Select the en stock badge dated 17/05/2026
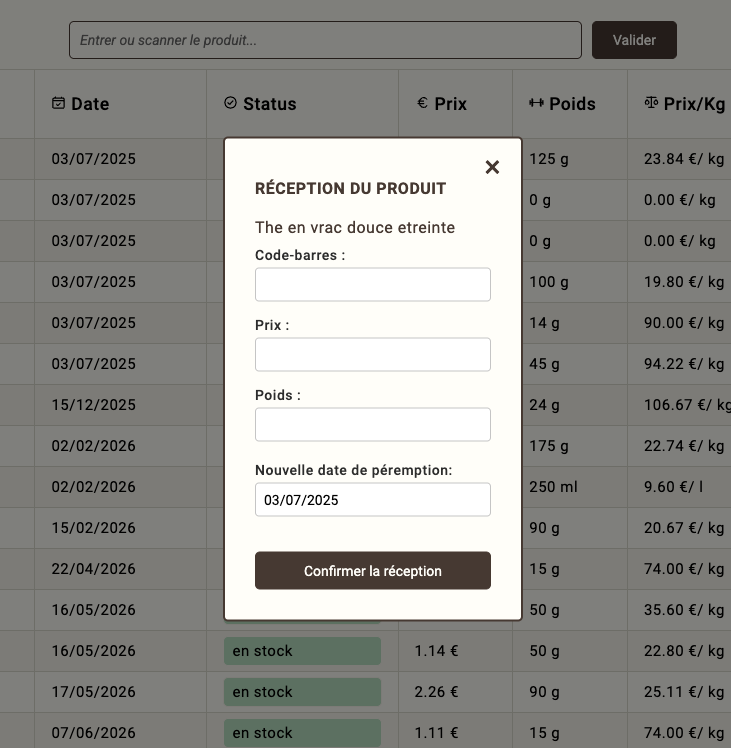Viewport: 731px width, 748px height. pyautogui.click(x=302, y=692)
